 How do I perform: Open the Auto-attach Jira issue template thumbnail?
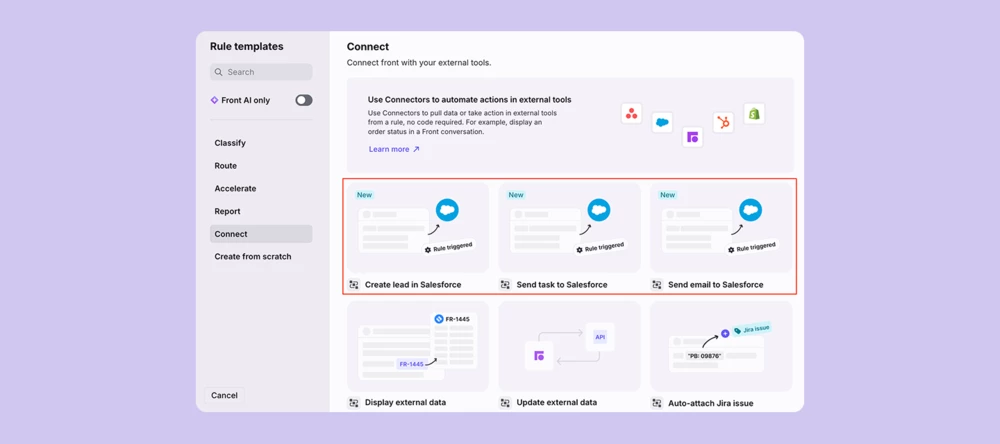click(721, 346)
